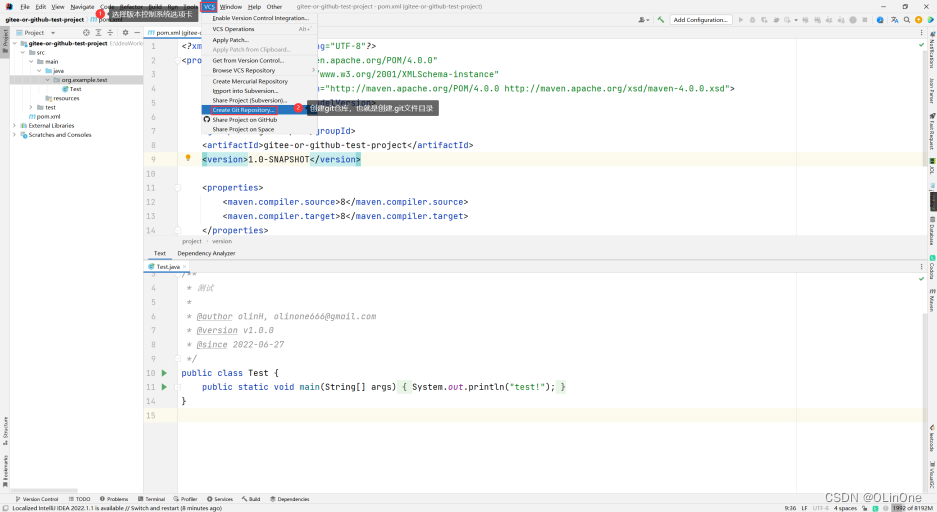Open the File menu
This screenshot has width=937, height=512.
click(25, 7)
